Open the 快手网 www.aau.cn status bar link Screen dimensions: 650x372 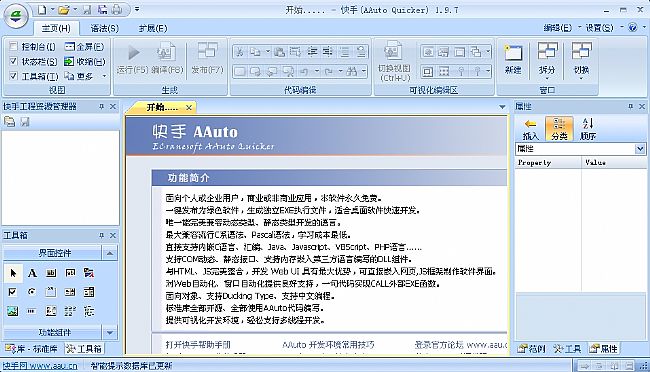[40, 366]
